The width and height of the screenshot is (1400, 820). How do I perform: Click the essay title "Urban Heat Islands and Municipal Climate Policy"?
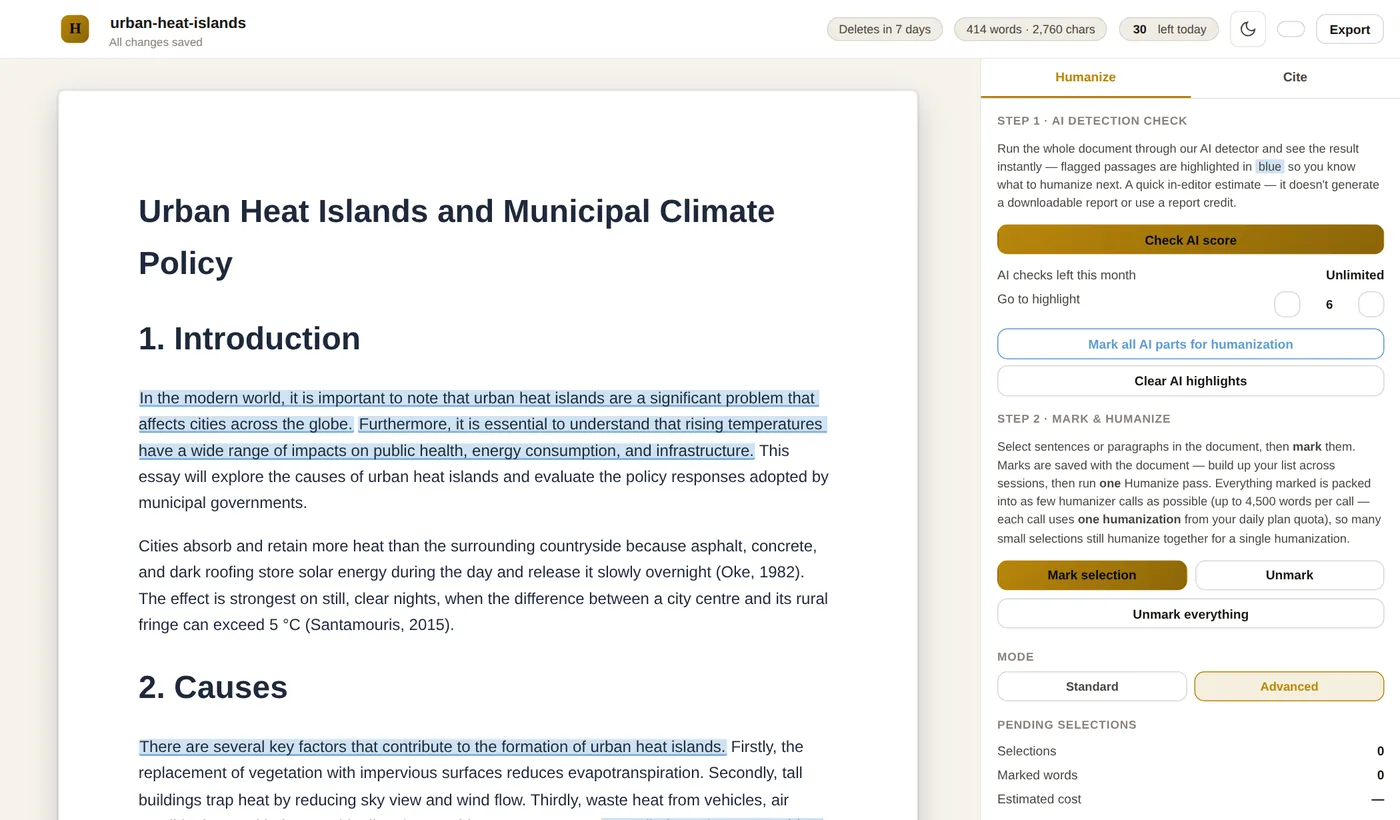coord(457,237)
